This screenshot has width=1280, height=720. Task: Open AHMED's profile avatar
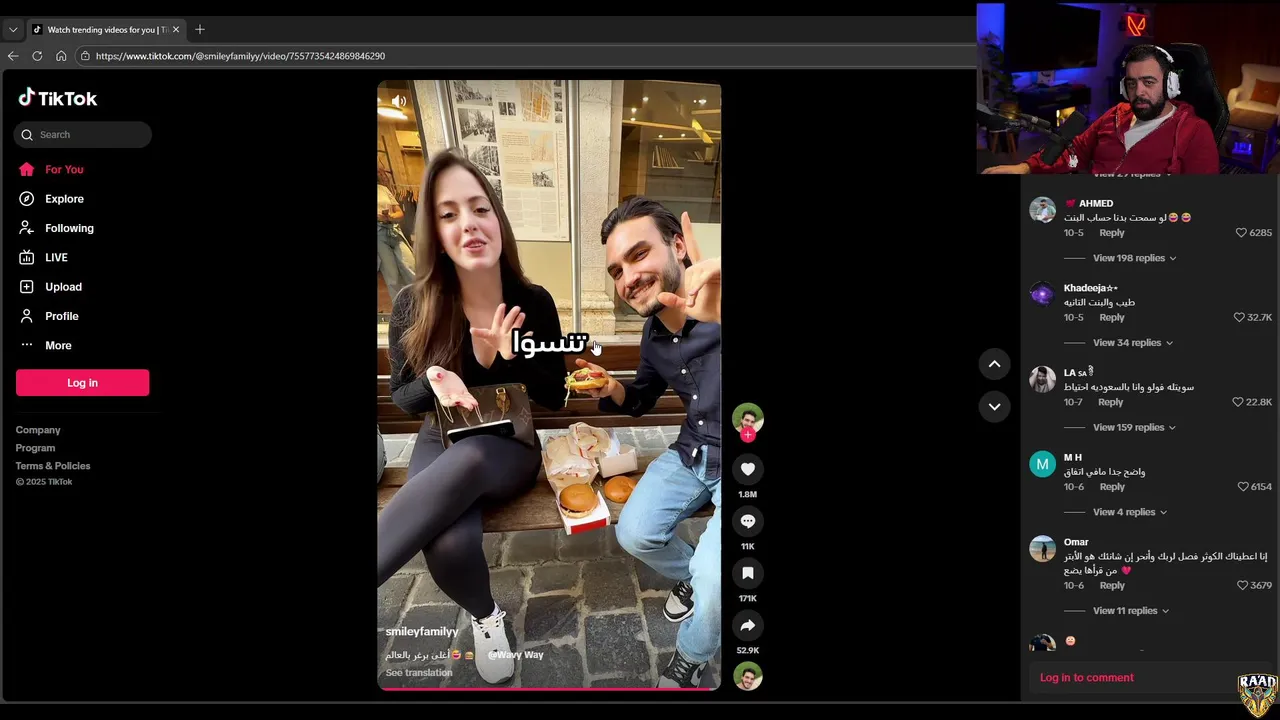[1042, 210]
